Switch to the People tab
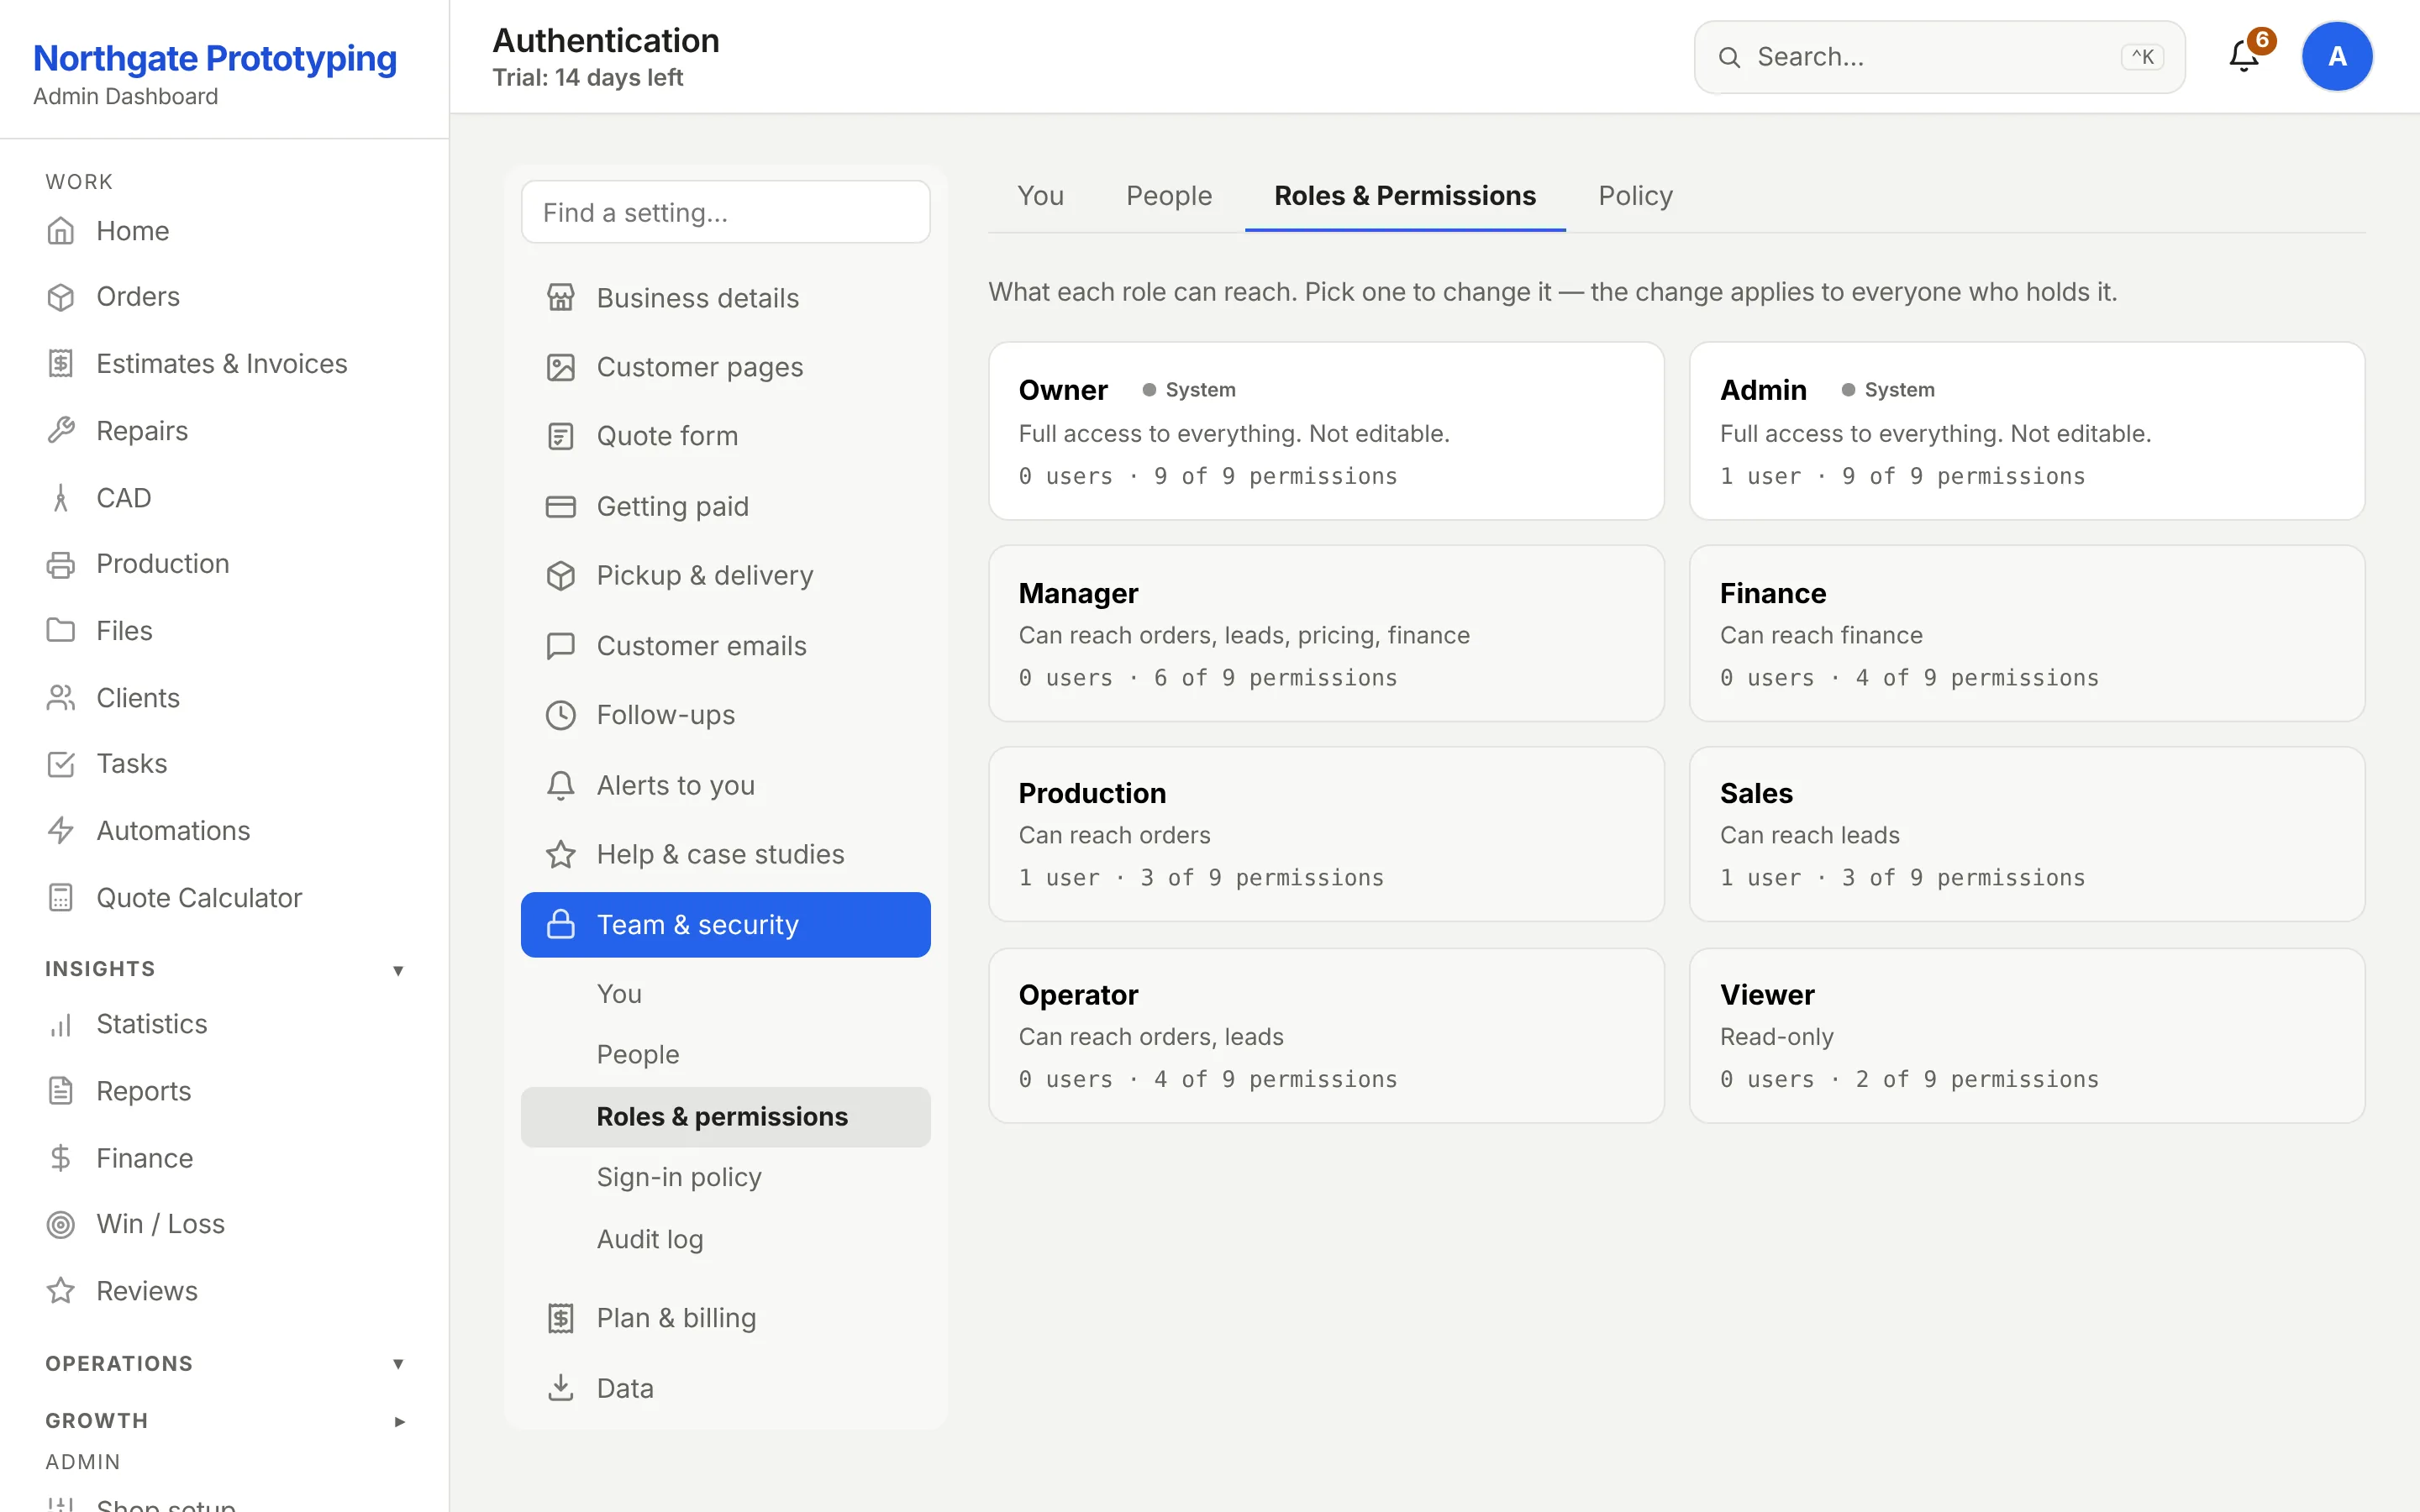Image resolution: width=2420 pixels, height=1512 pixels. (x=1169, y=196)
